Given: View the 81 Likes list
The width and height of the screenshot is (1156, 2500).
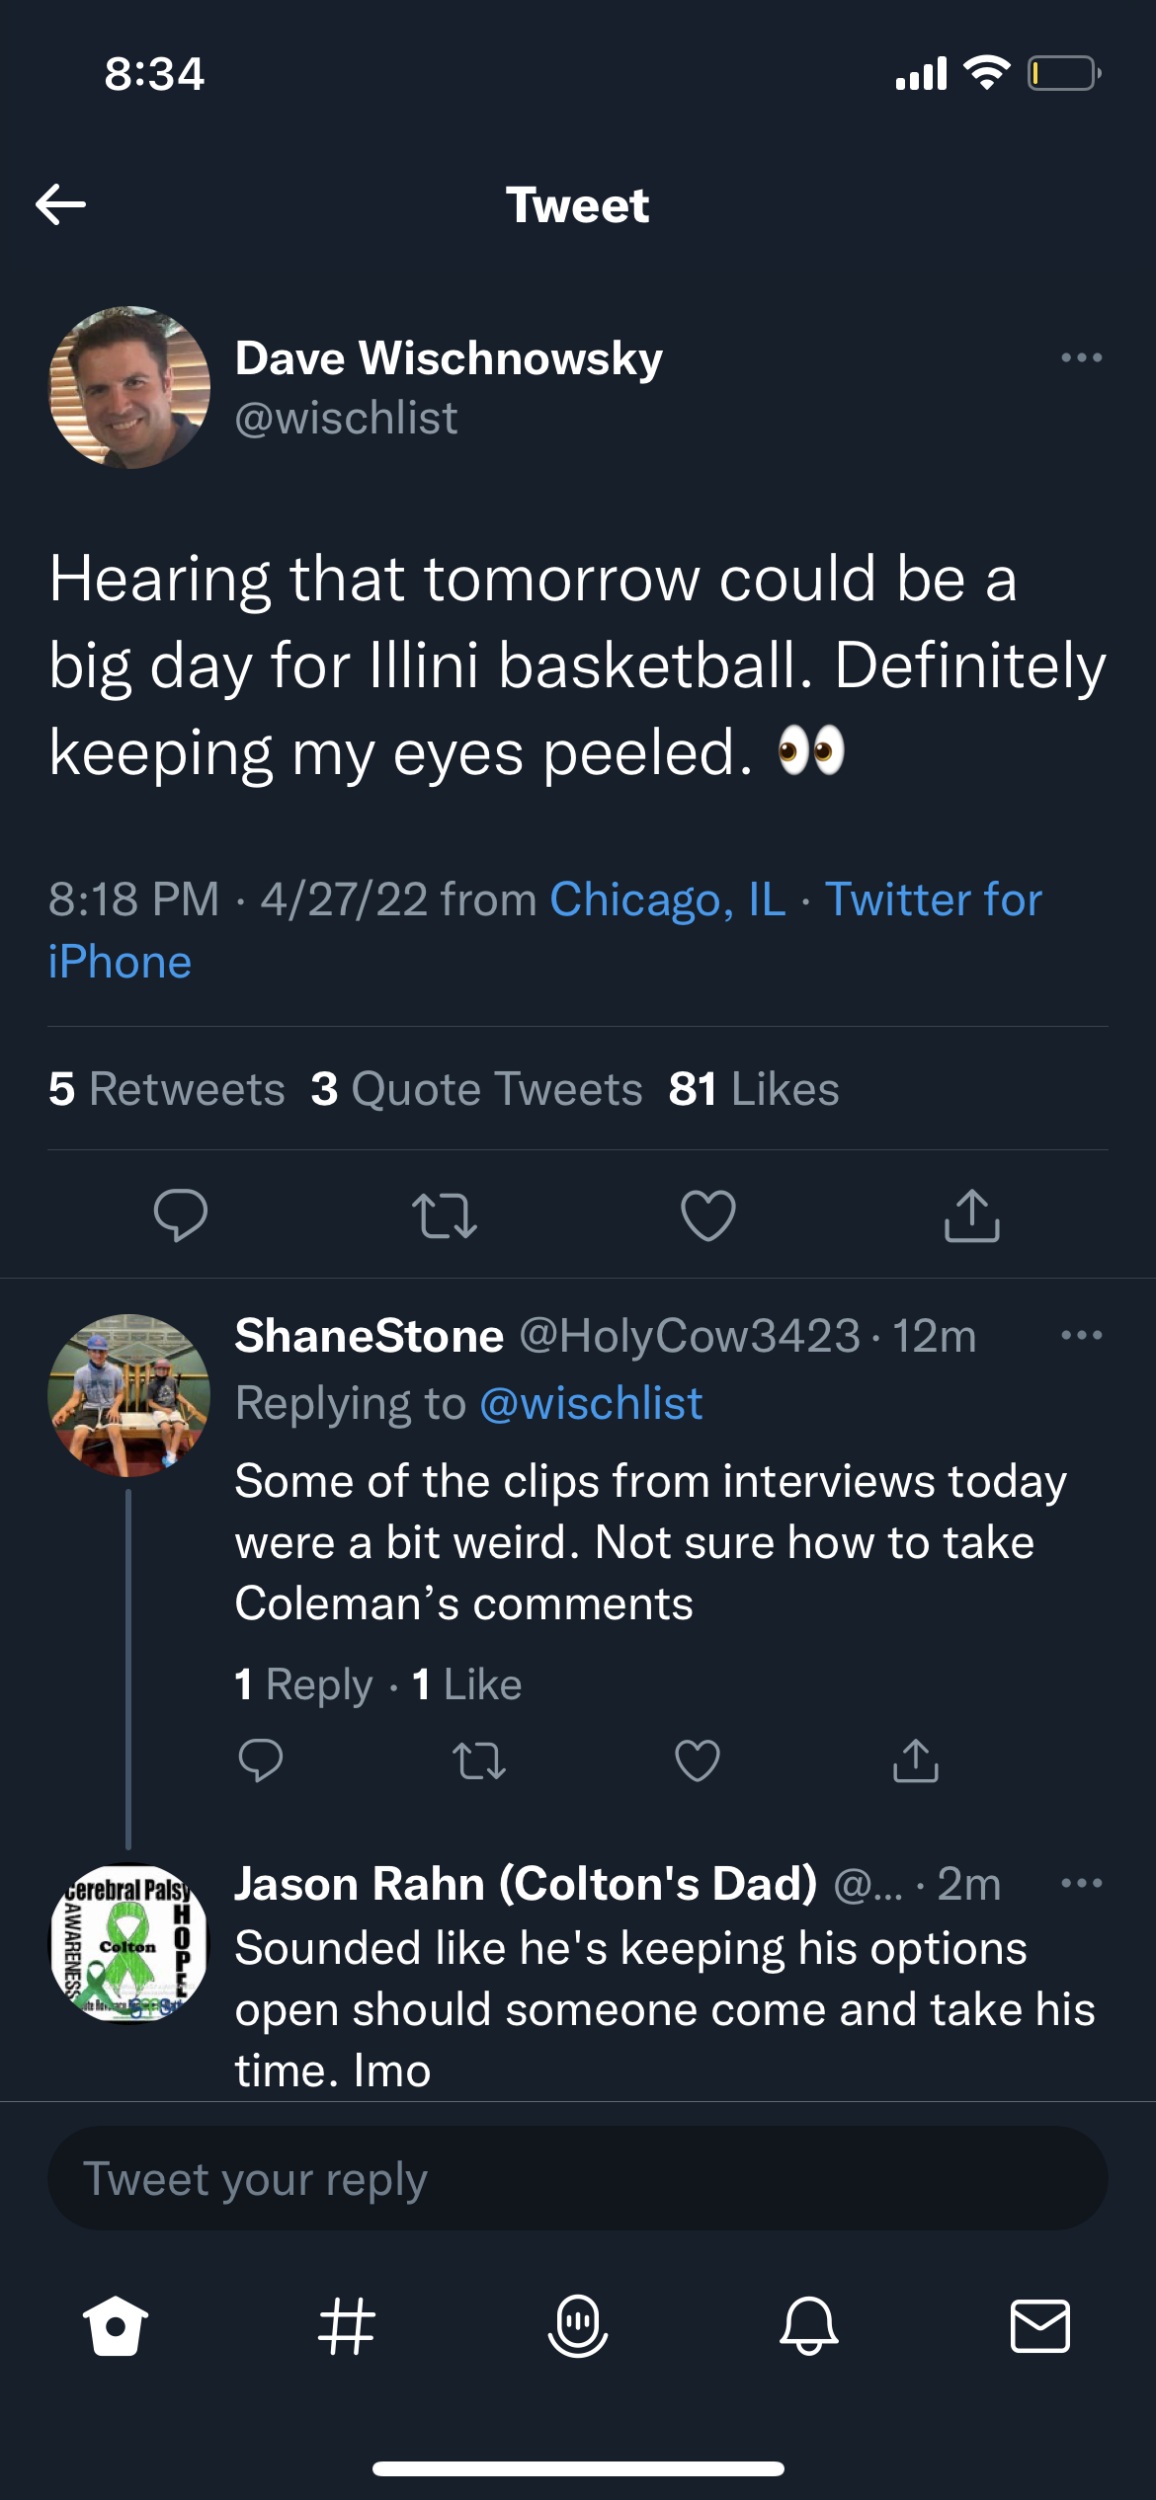Looking at the screenshot, I should tap(754, 1089).
